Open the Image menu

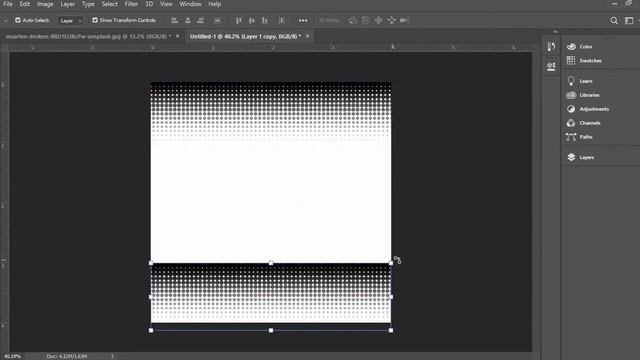(x=45, y=4)
